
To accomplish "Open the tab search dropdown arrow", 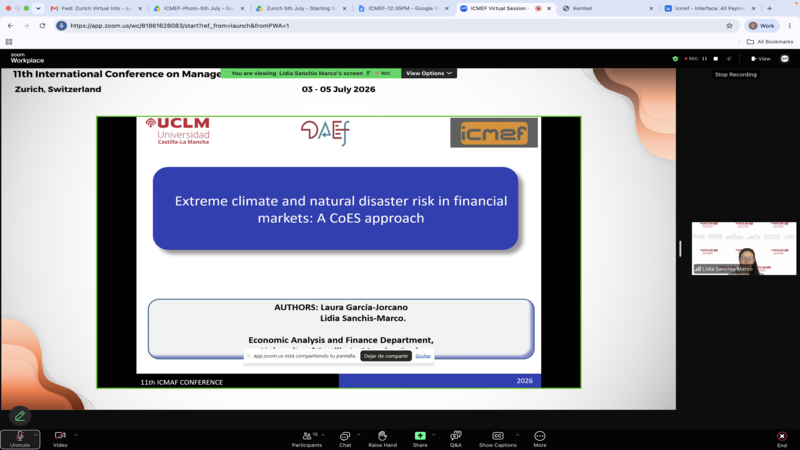I will pos(38,9).
